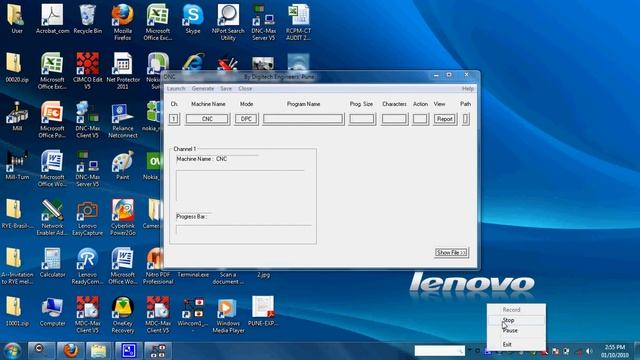Select the Reliance Netconnect desktop icon
Viewport: 640px width, 360px height.
[x=122, y=120]
